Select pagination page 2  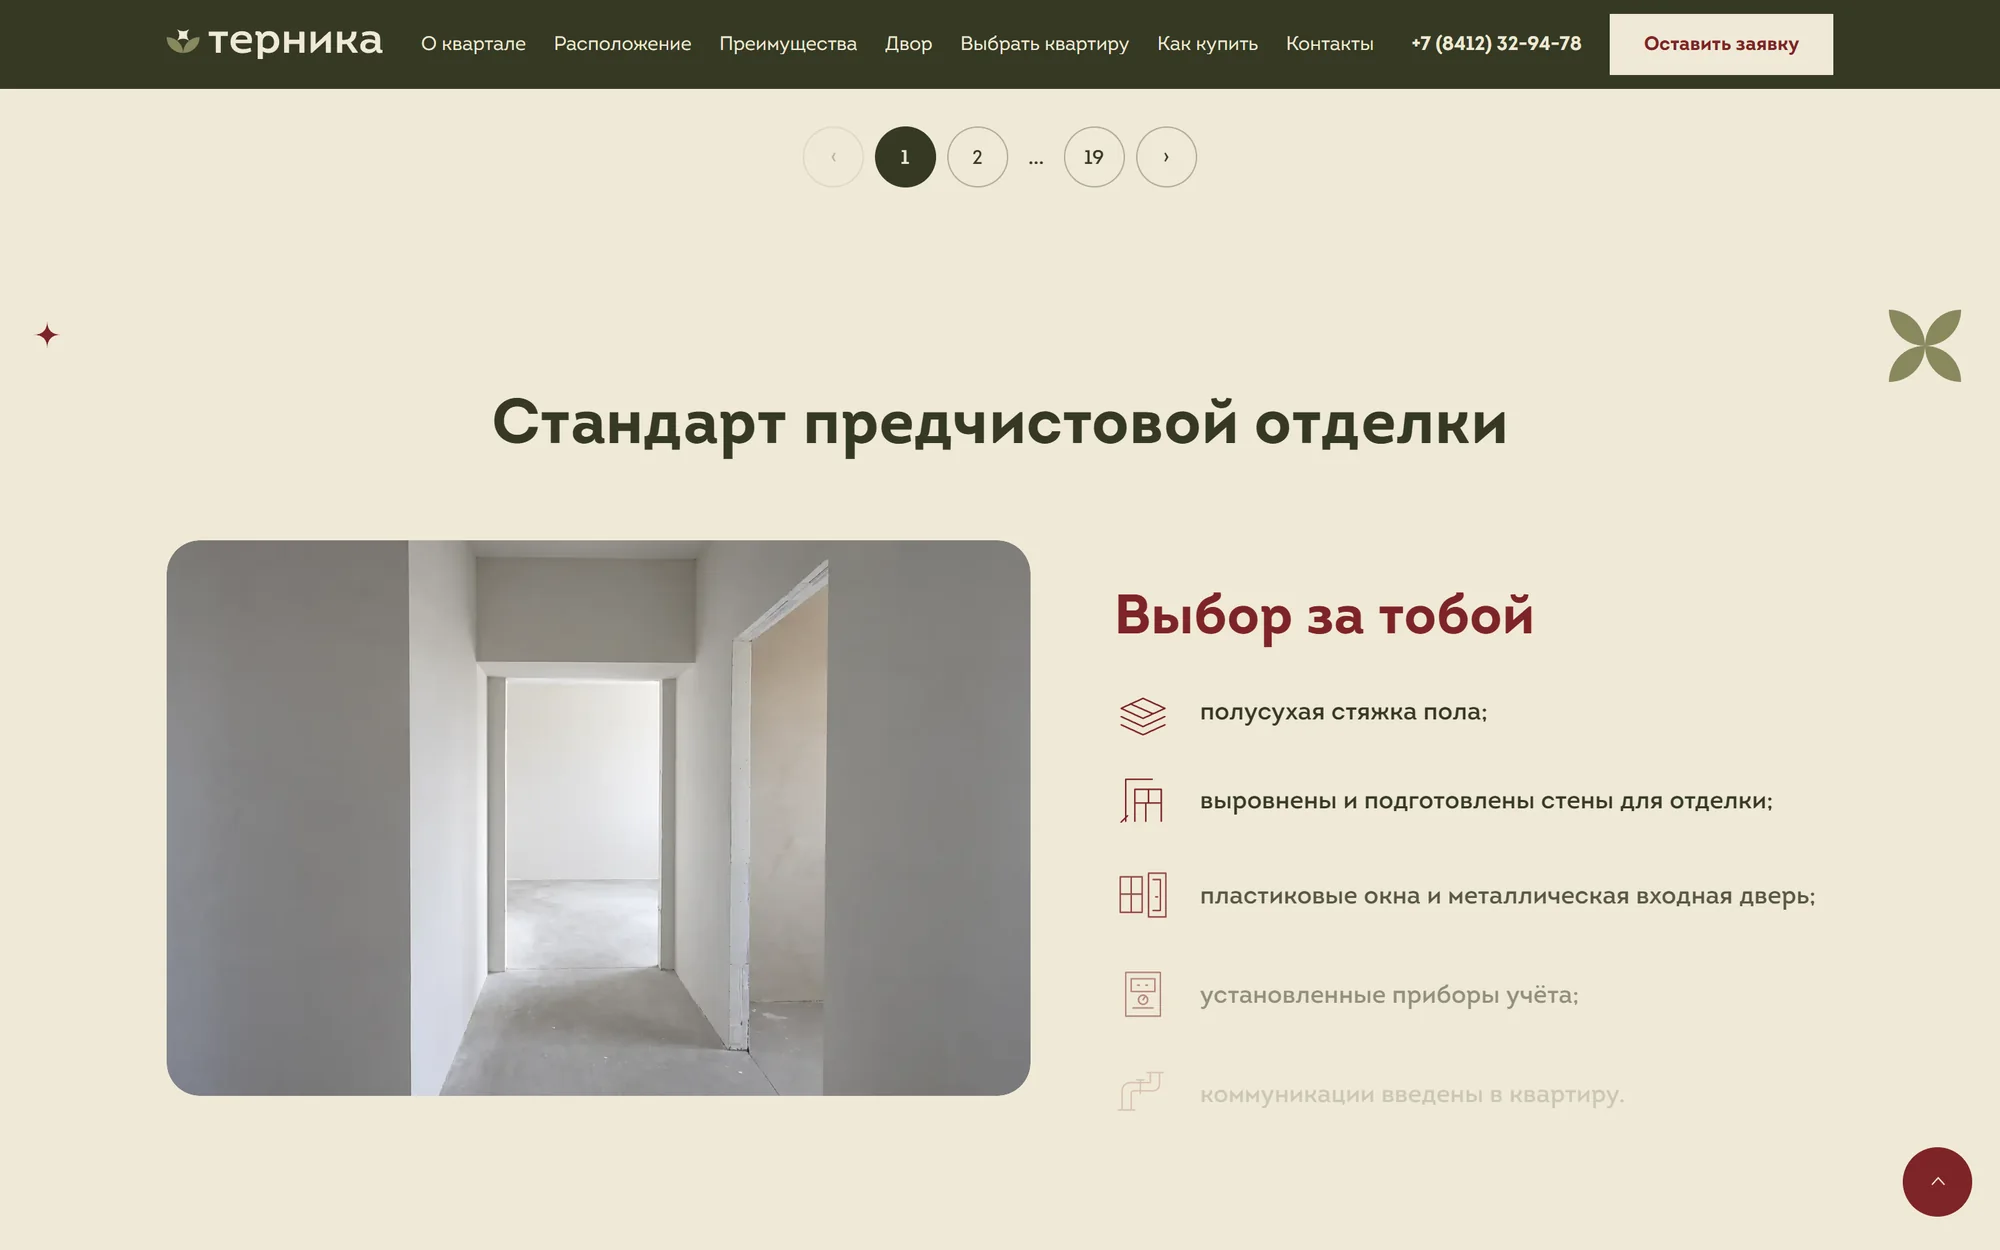tap(977, 157)
